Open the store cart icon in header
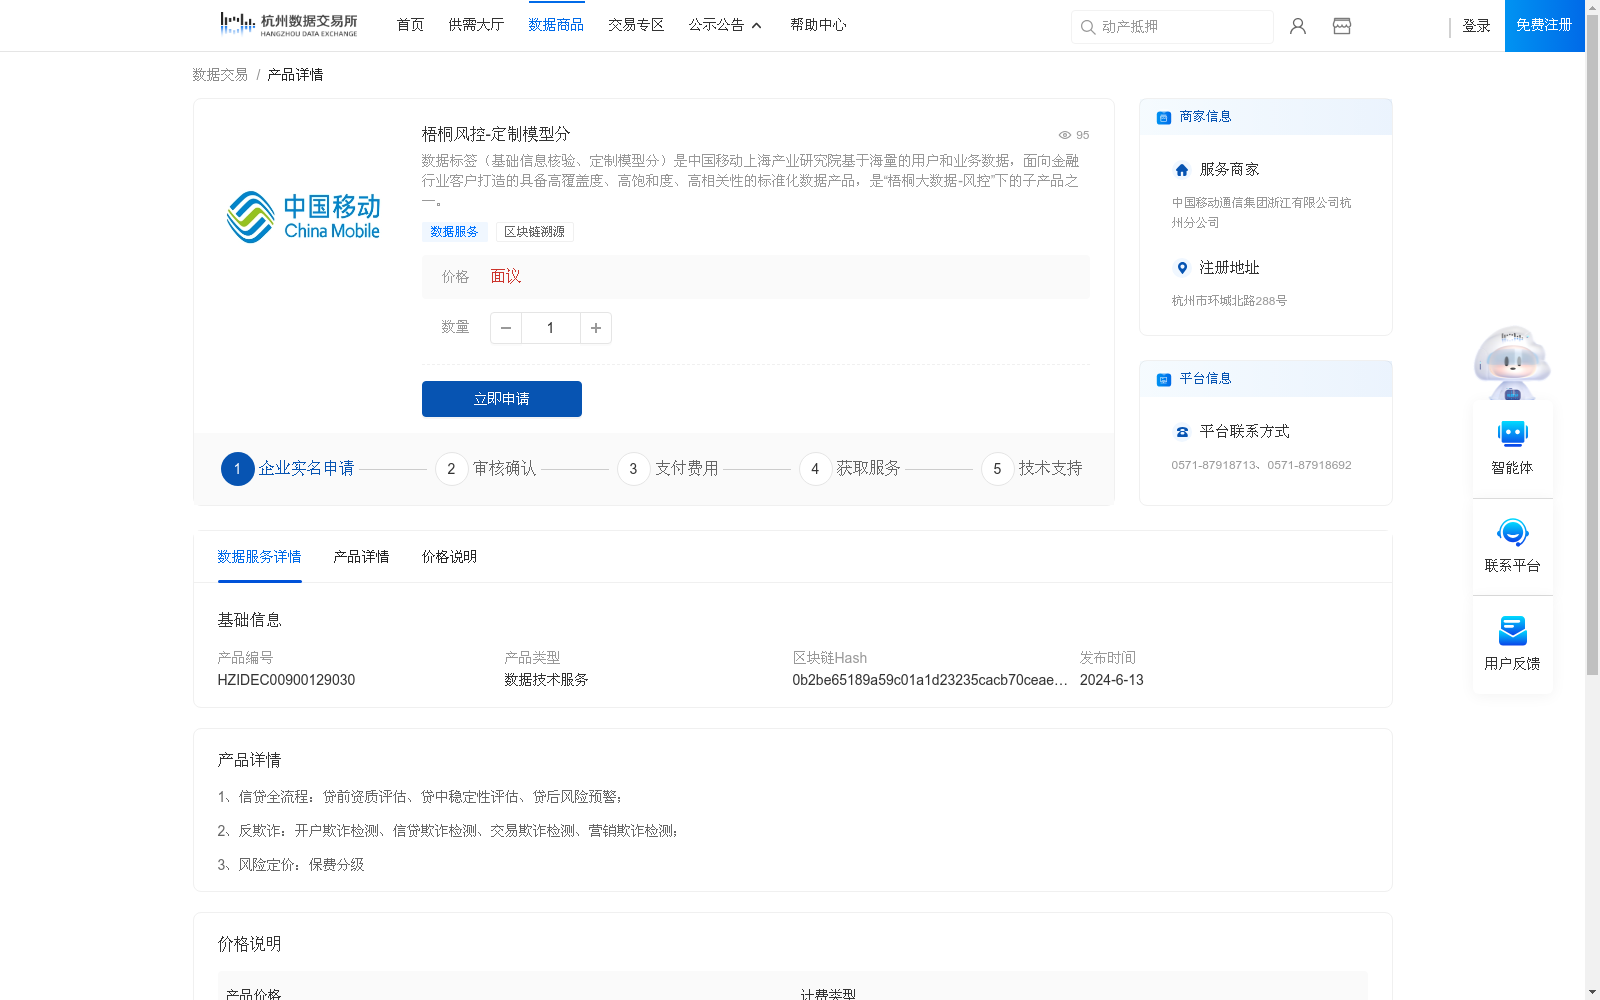The image size is (1600, 1000). click(x=1342, y=26)
